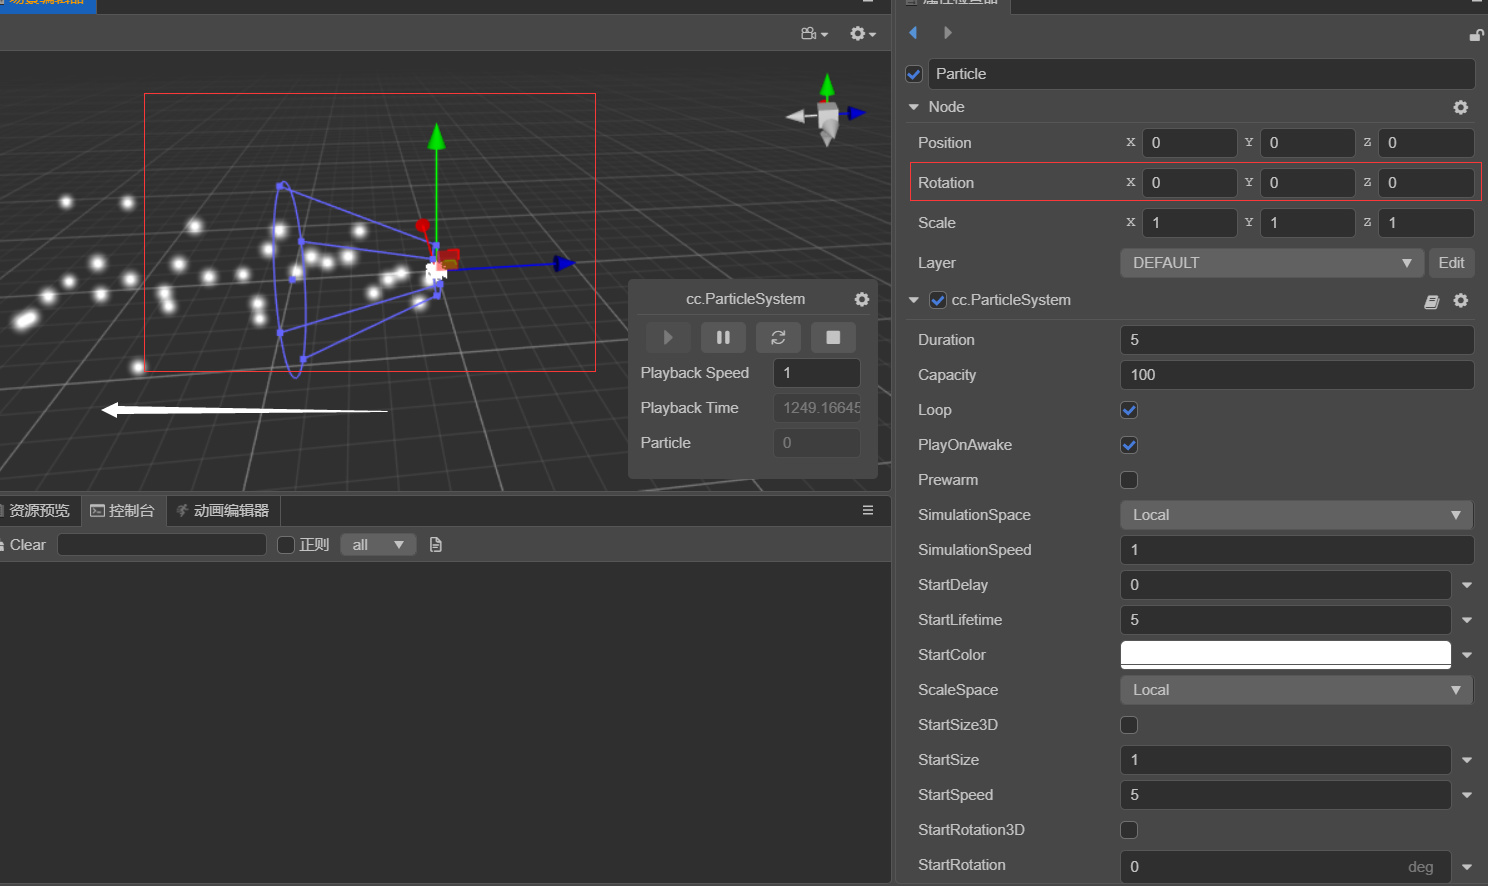Open the scene view gear settings
The height and width of the screenshot is (886, 1488).
tap(862, 34)
